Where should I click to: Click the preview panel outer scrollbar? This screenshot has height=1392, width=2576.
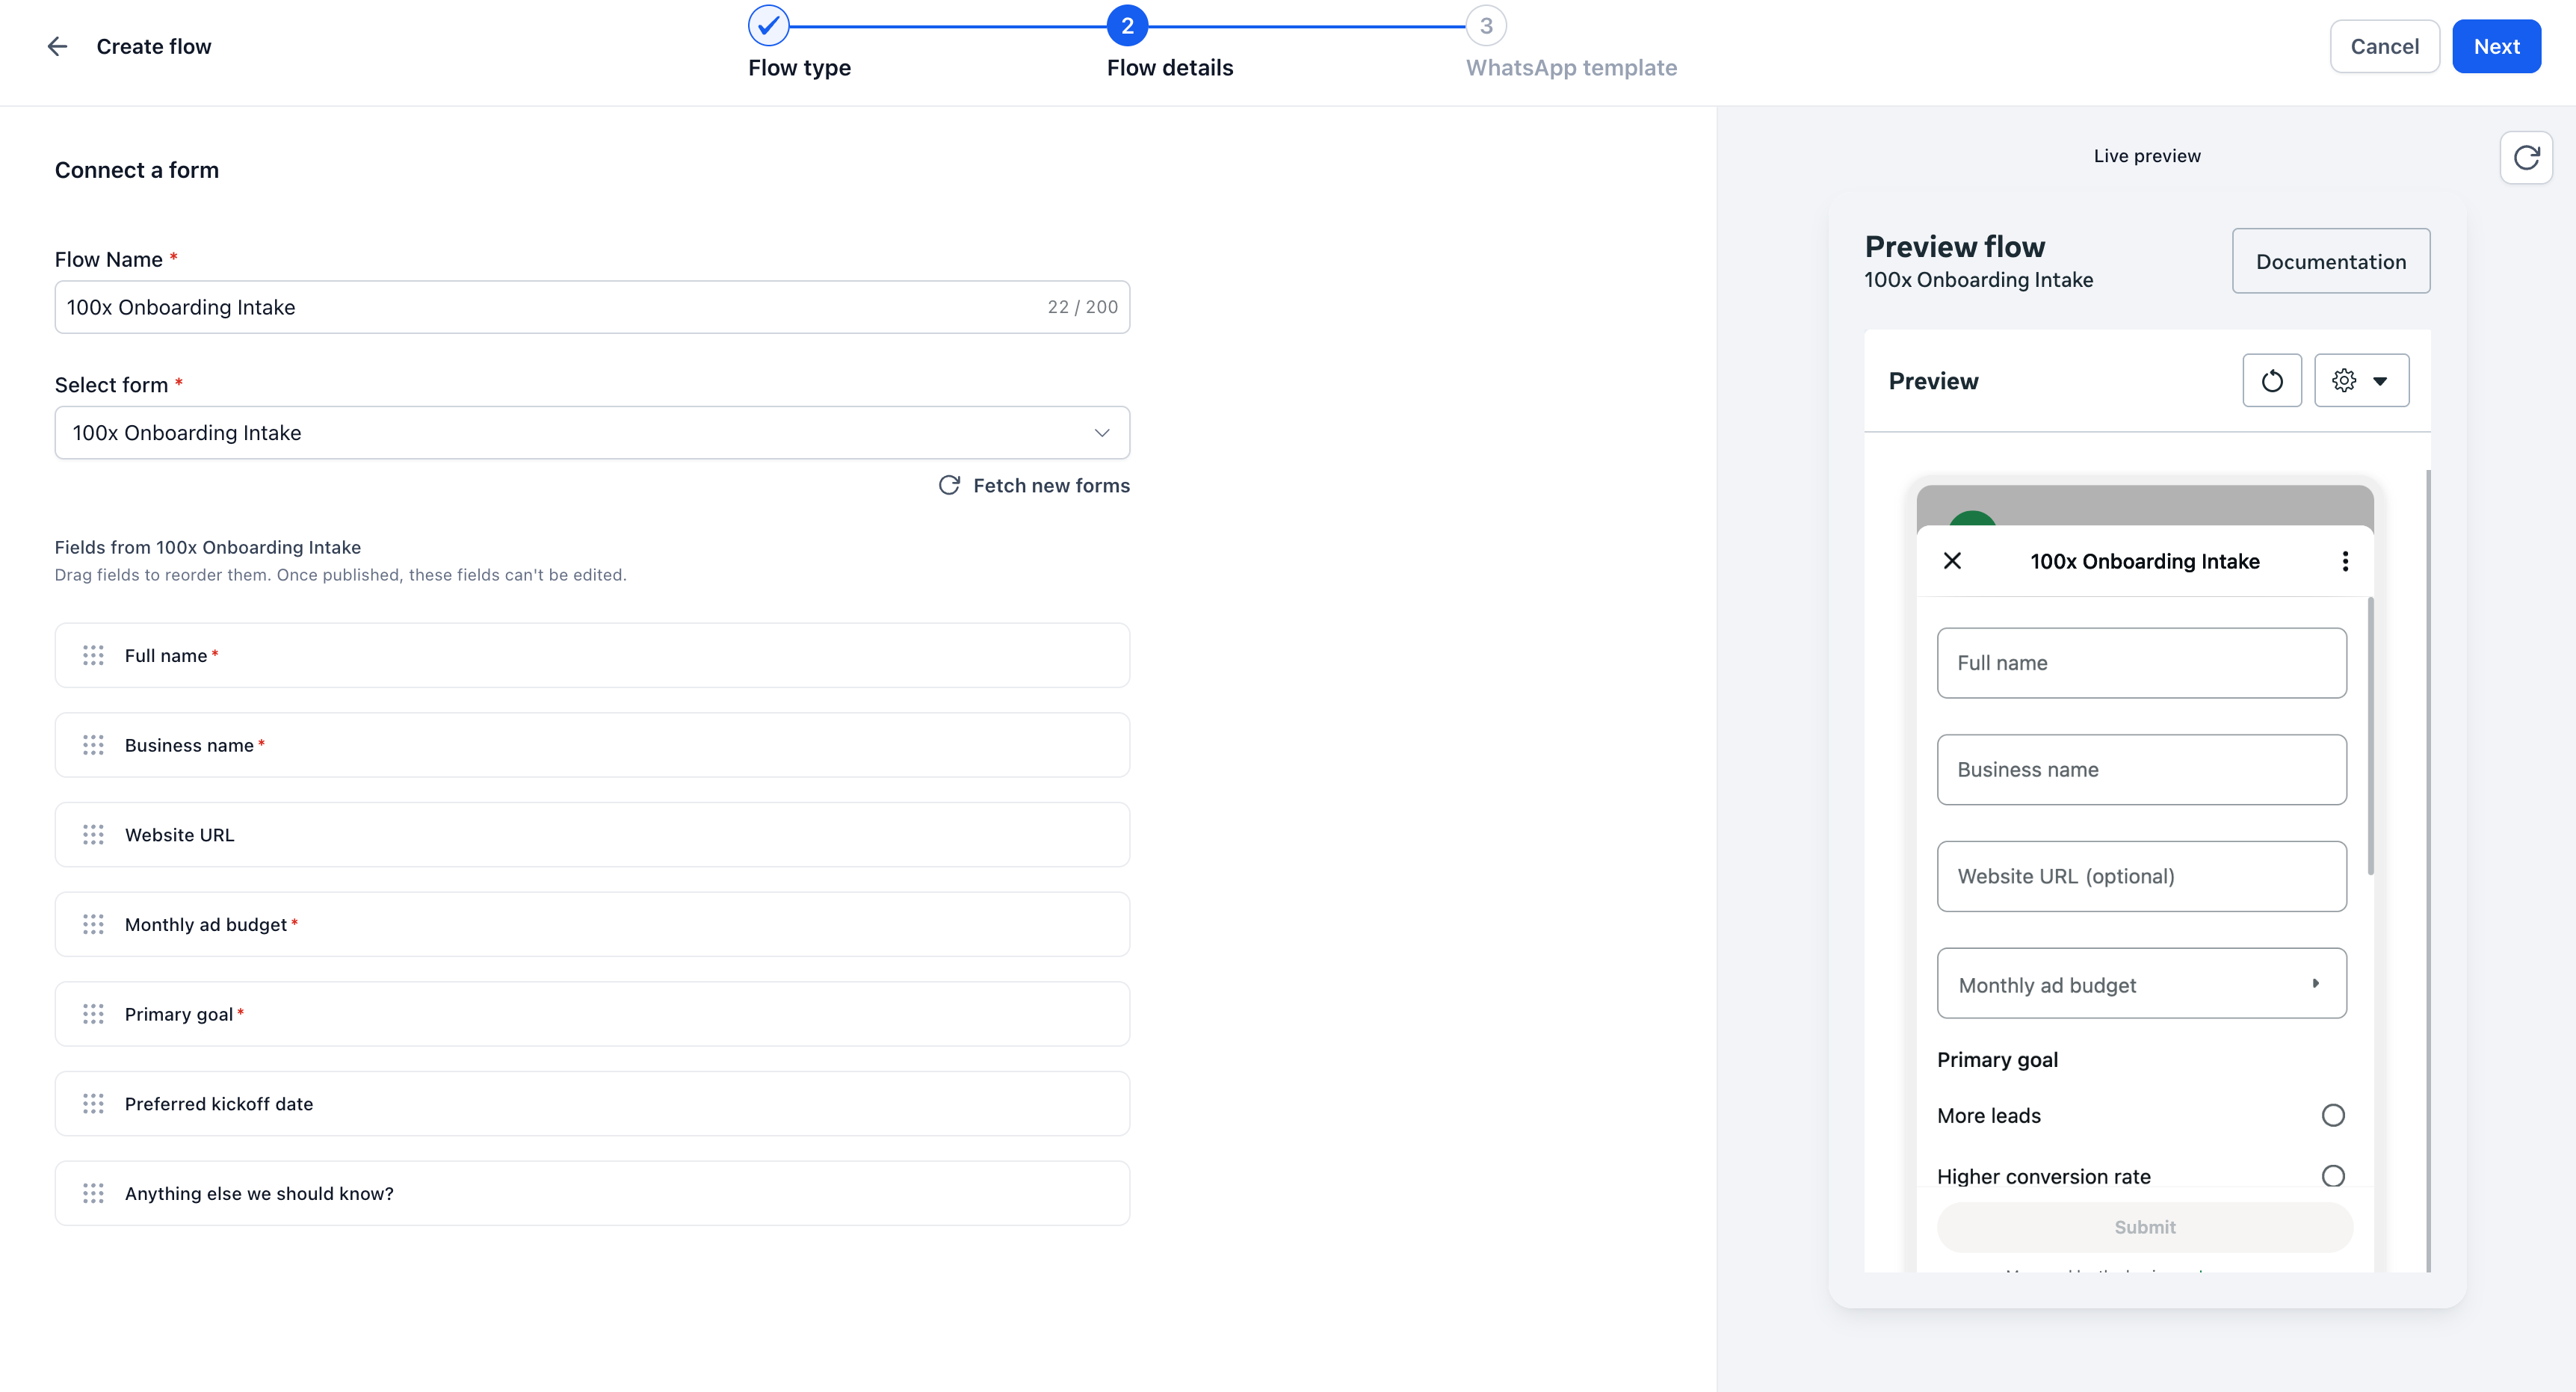2428,870
